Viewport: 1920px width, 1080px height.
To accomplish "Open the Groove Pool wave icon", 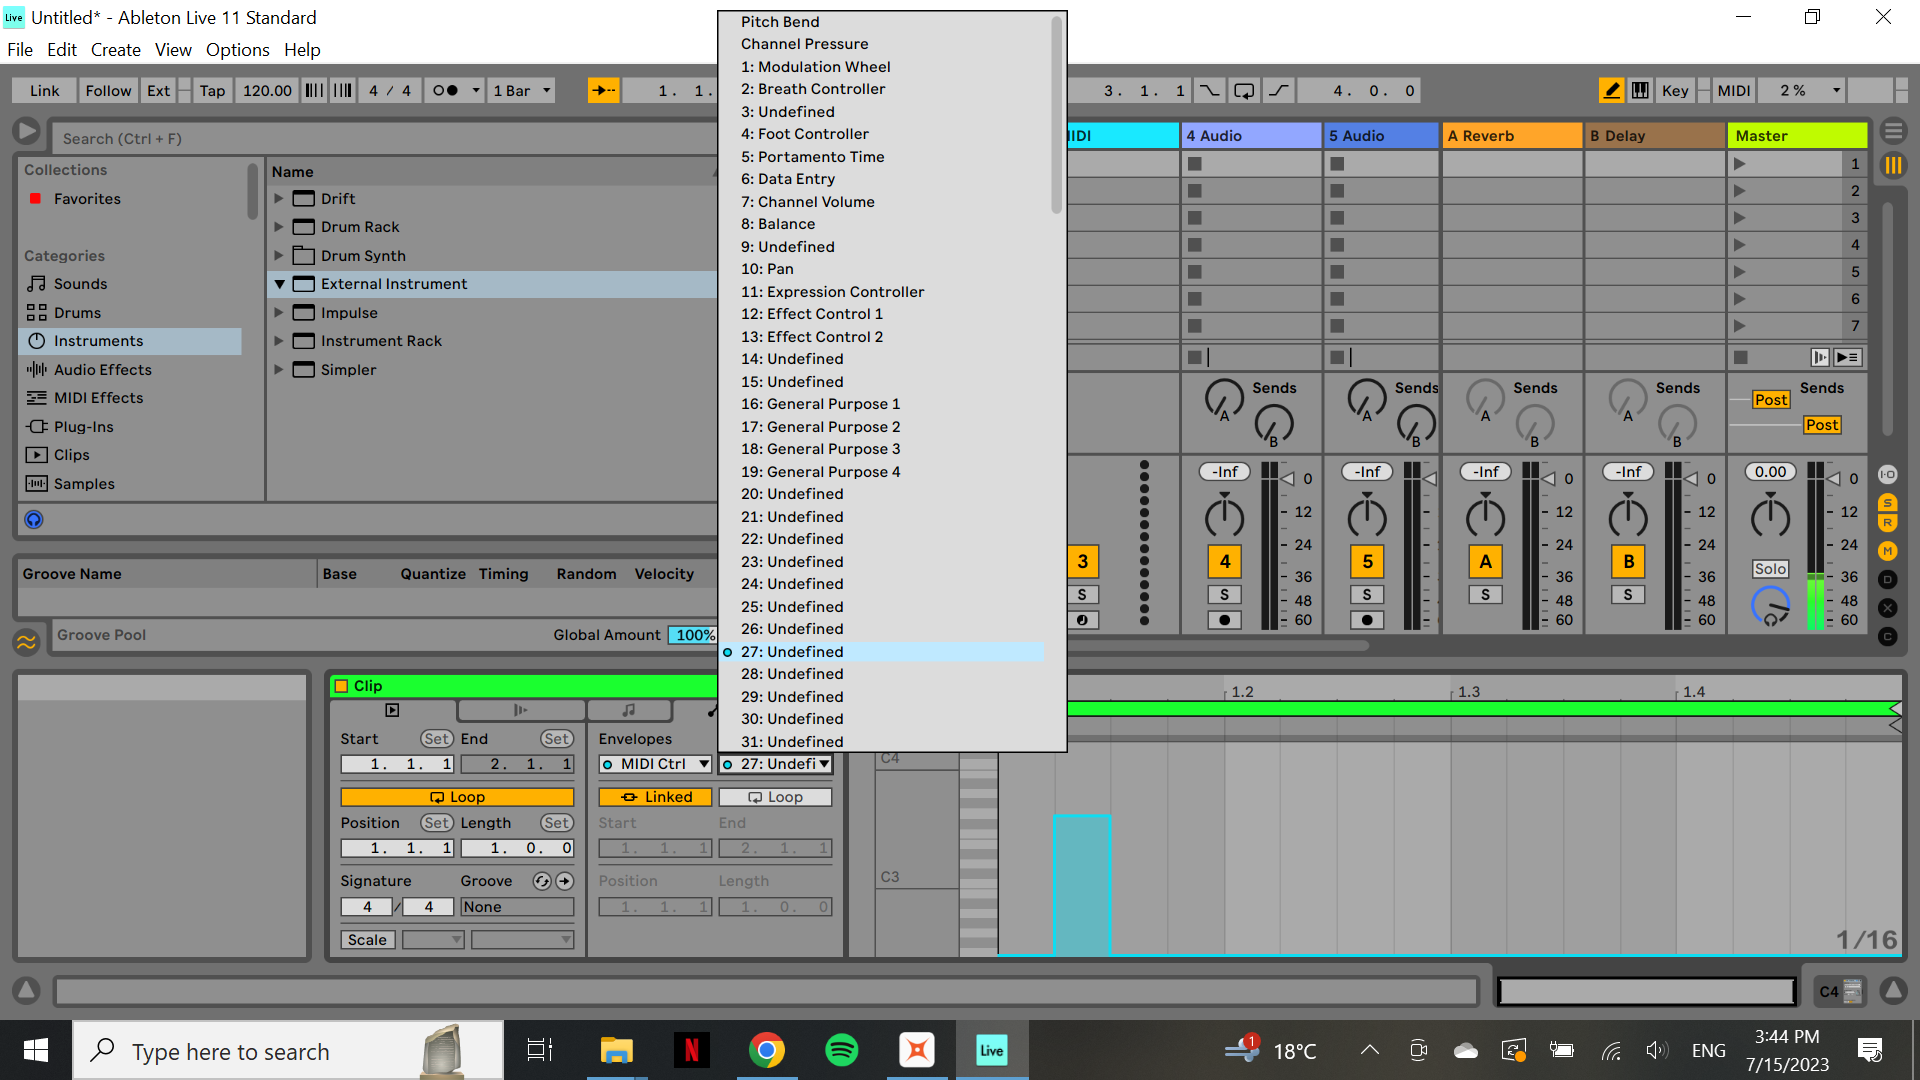I will pyautogui.click(x=27, y=642).
